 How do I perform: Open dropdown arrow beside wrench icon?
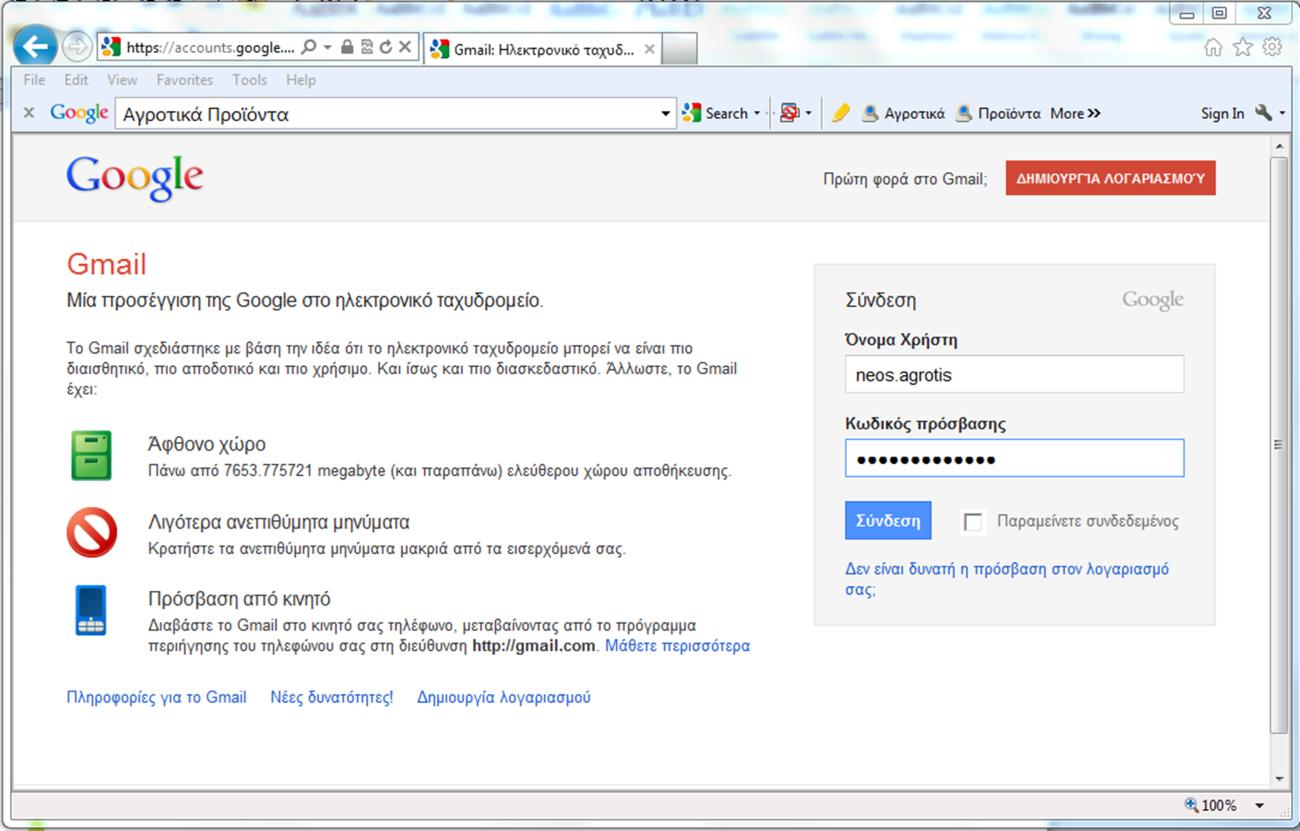(x=1282, y=114)
